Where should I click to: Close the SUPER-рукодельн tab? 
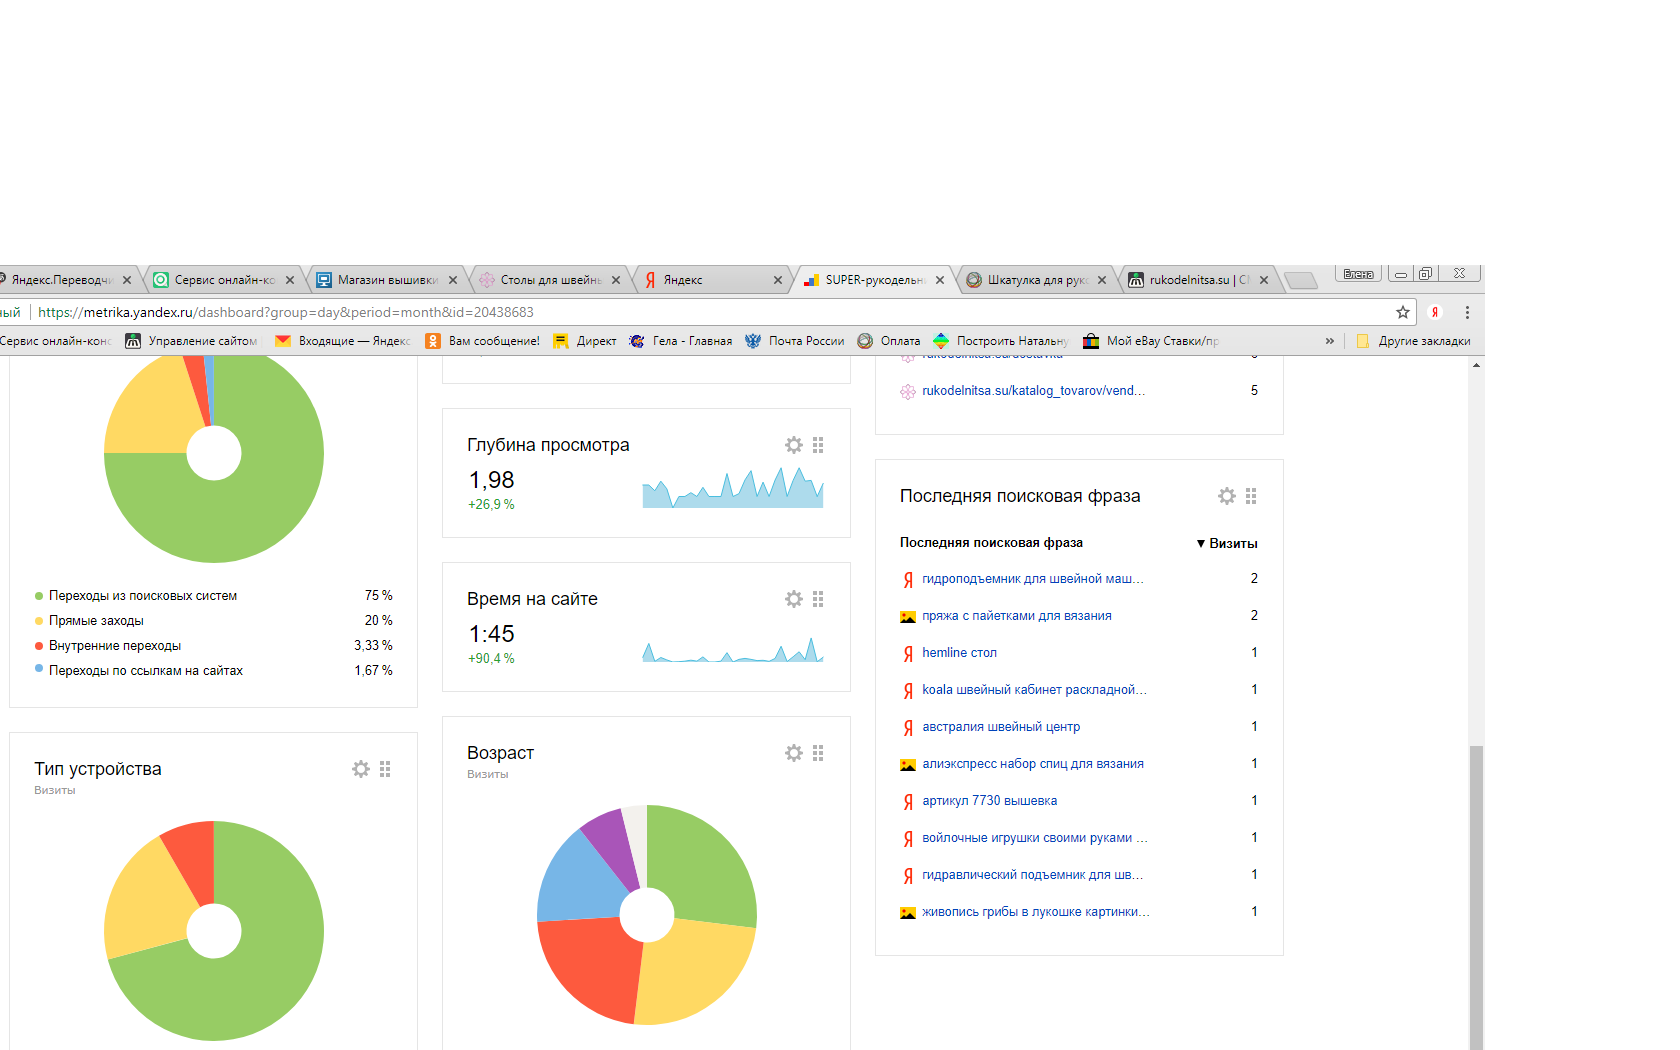[x=940, y=280]
